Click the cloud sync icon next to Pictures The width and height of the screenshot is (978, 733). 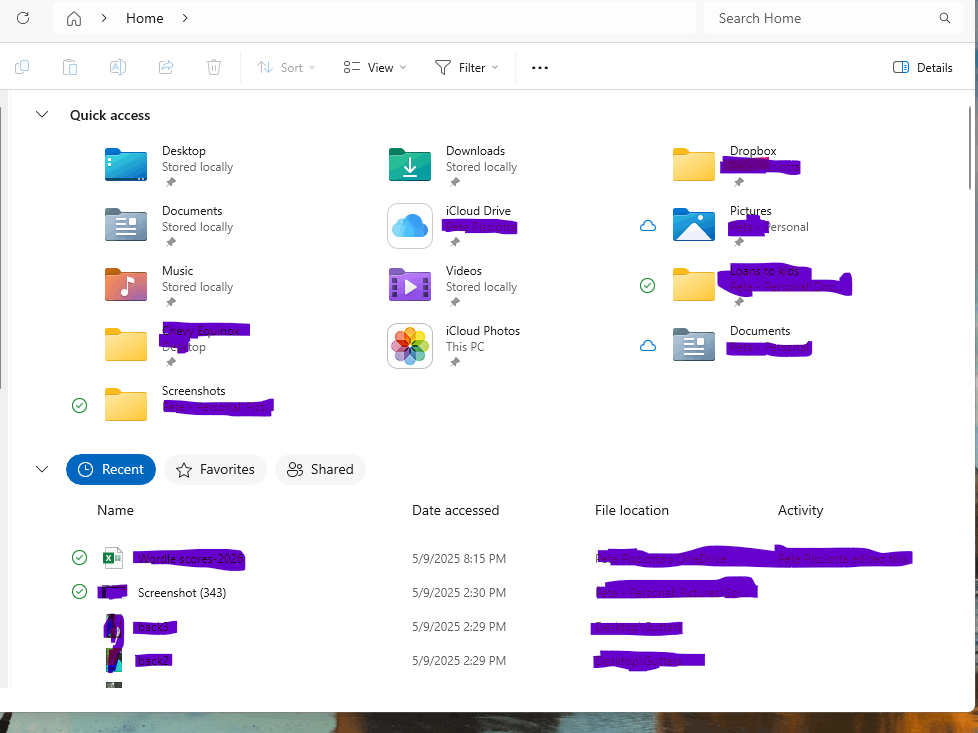647,225
